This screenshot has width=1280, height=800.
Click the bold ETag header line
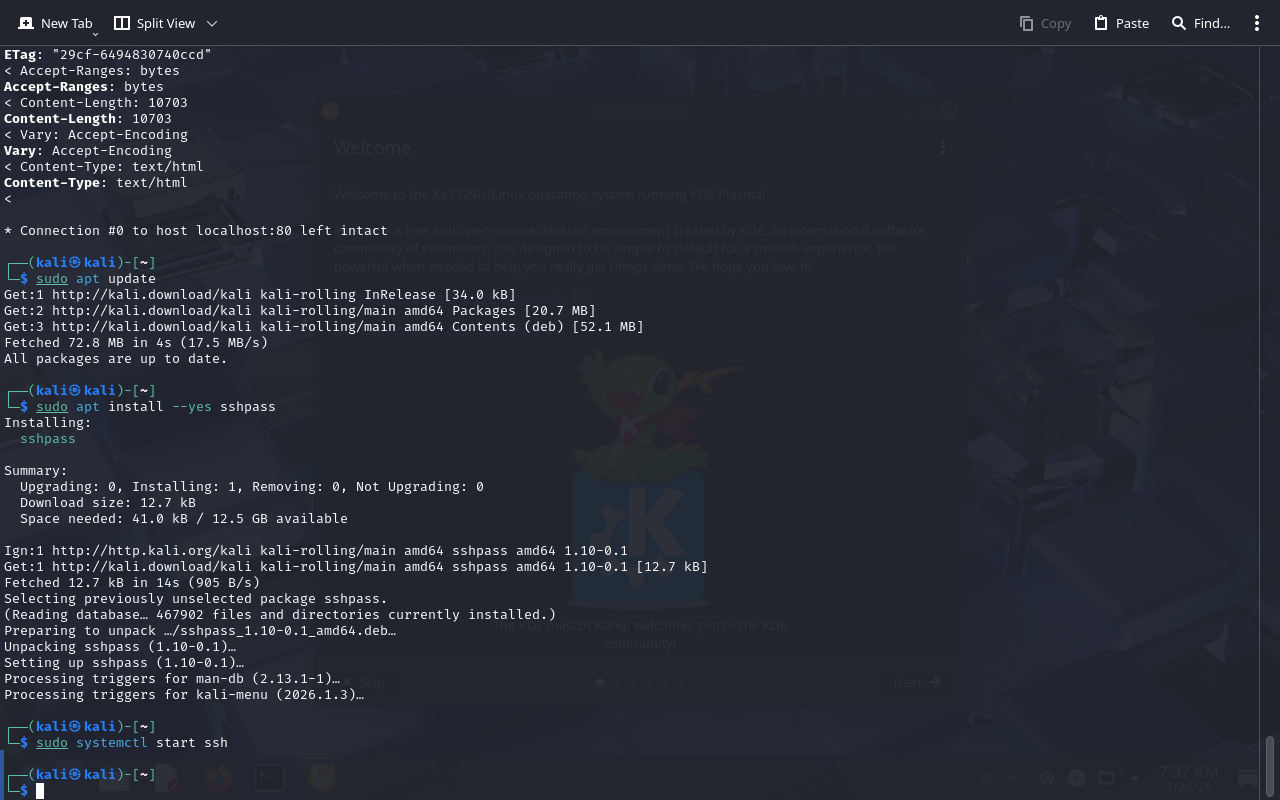pyautogui.click(x=108, y=55)
